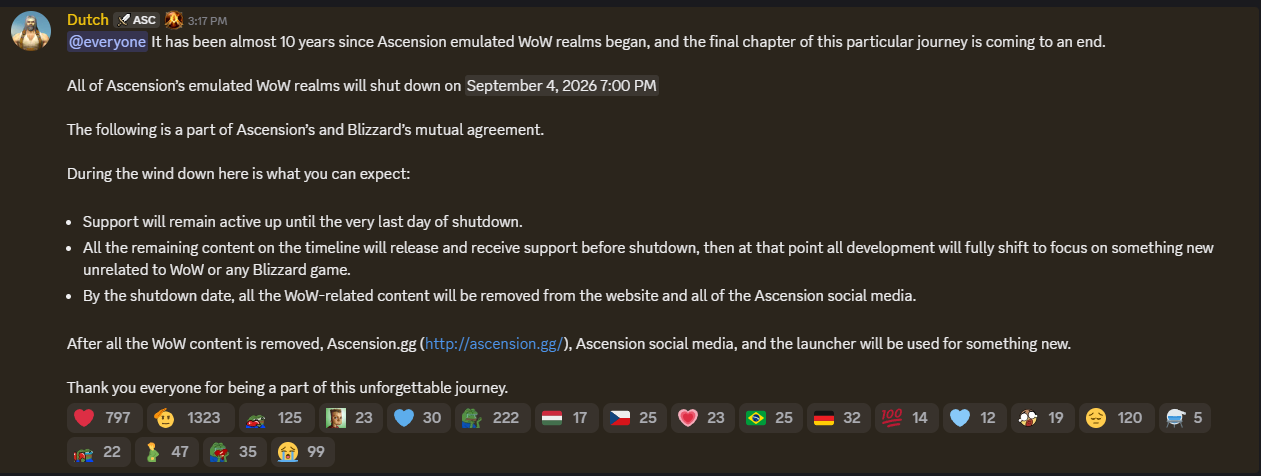Click the German flag reaction with 32

[838, 418]
